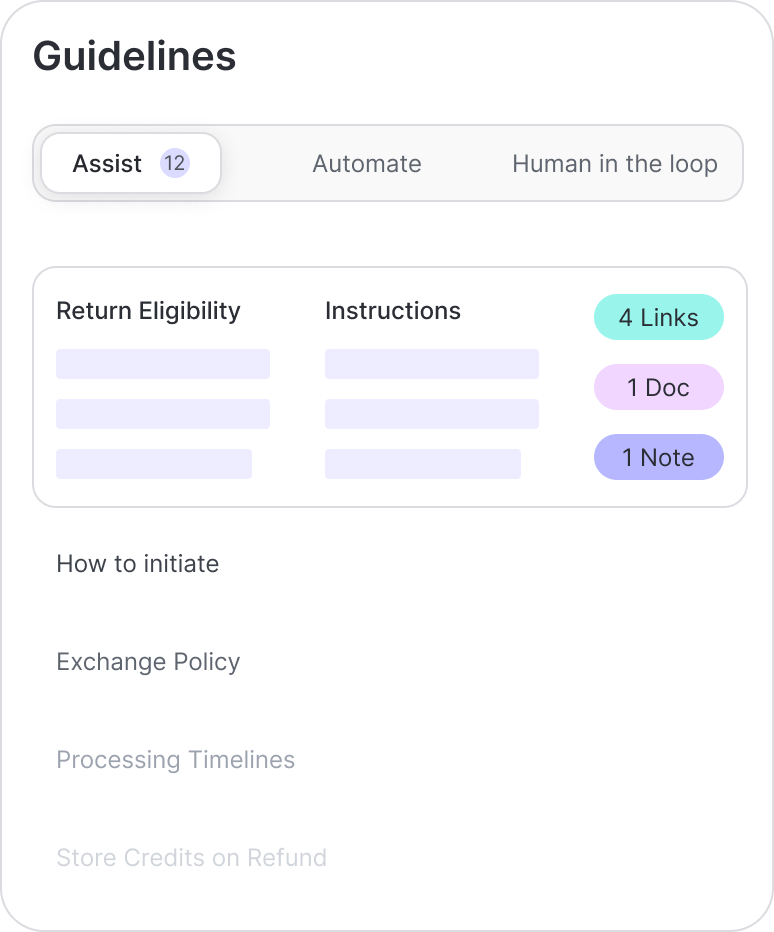
Task: Click the Guidelines title
Action: point(134,56)
